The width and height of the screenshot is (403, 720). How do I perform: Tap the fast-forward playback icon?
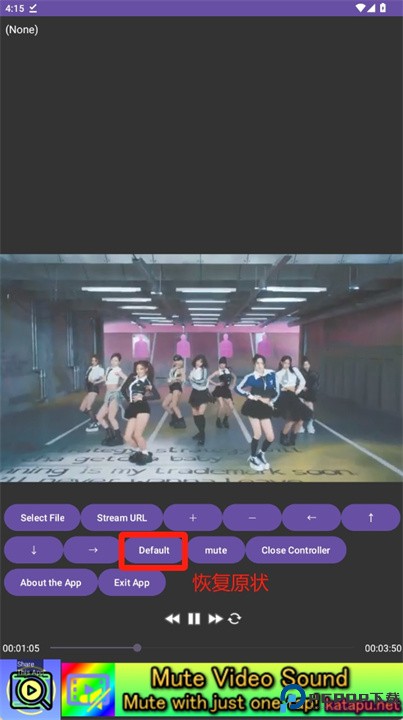pos(215,619)
